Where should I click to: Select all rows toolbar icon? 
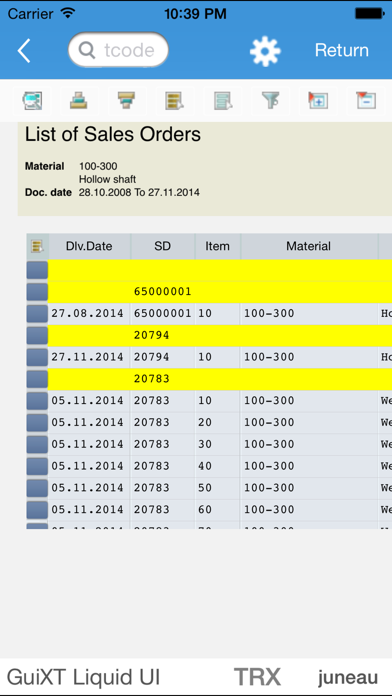[x=174, y=100]
